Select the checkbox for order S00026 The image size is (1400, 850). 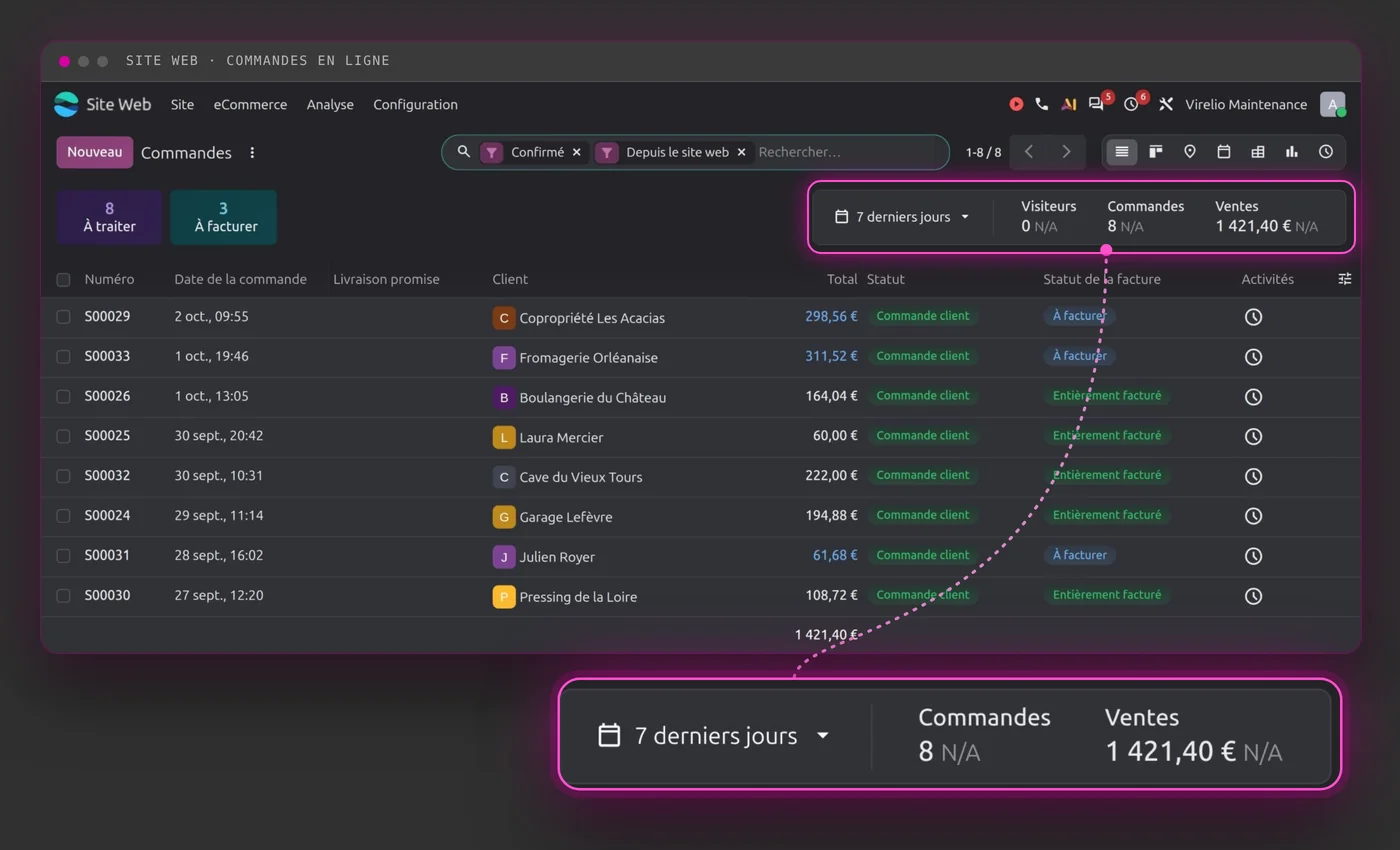63,396
